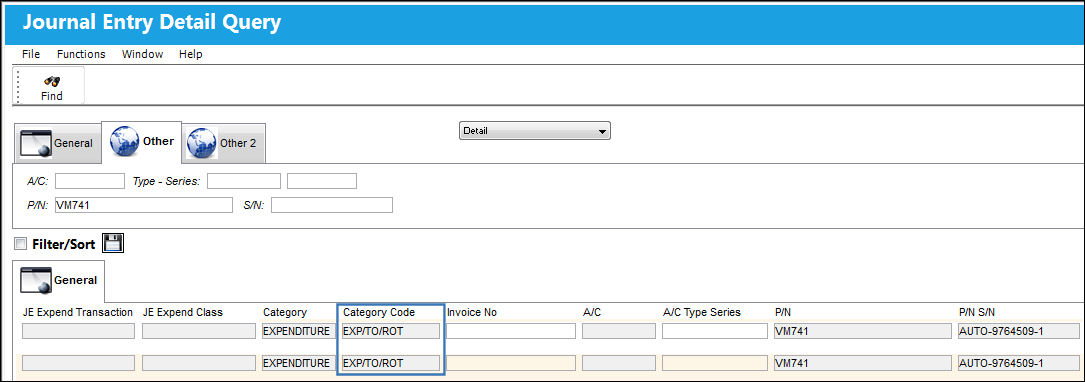The height and width of the screenshot is (382, 1085).
Task: Open the Window menu
Action: (143, 54)
